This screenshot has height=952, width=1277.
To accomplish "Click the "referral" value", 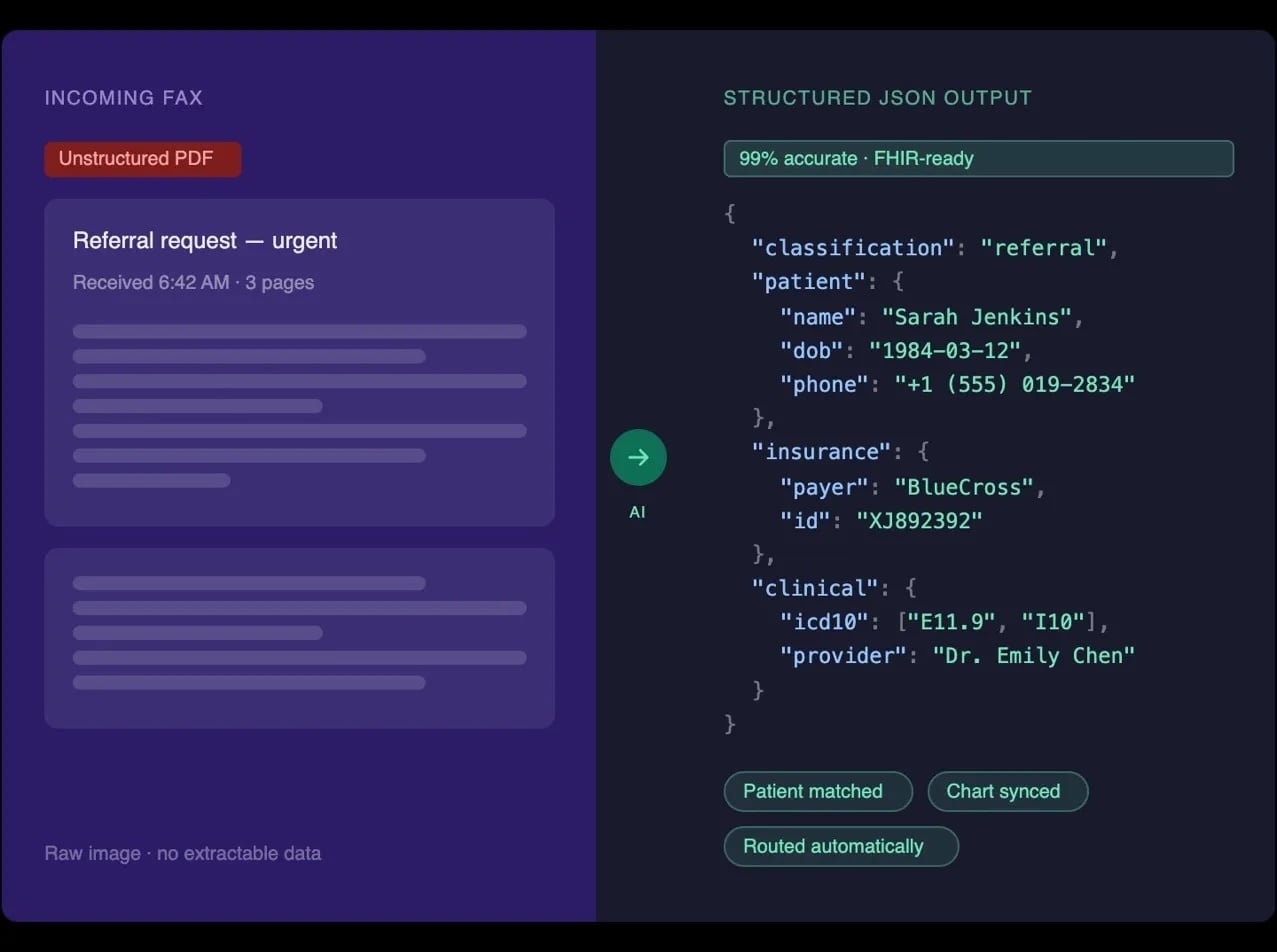I will [1044, 248].
